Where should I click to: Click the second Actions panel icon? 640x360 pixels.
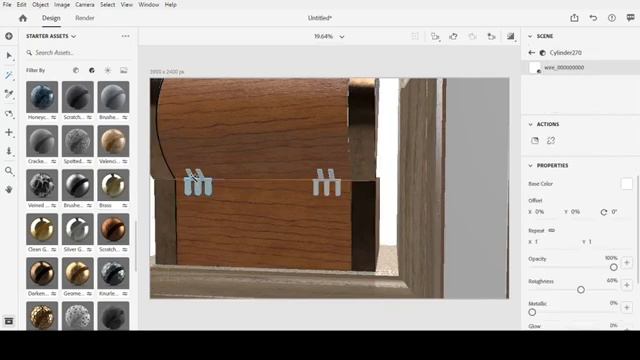pyautogui.click(x=551, y=141)
